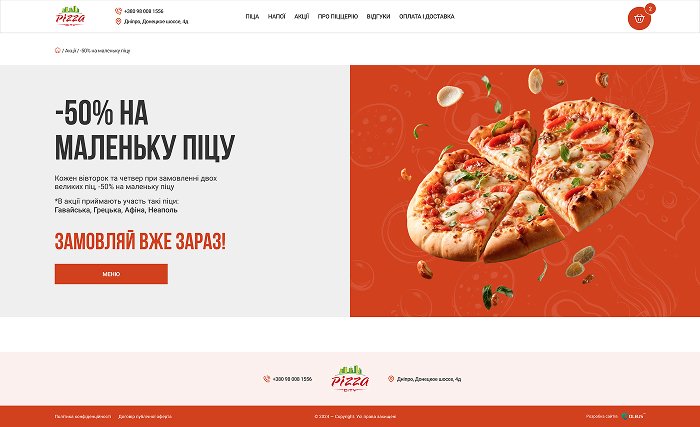Click the red МЕНЮ button

(x=111, y=274)
